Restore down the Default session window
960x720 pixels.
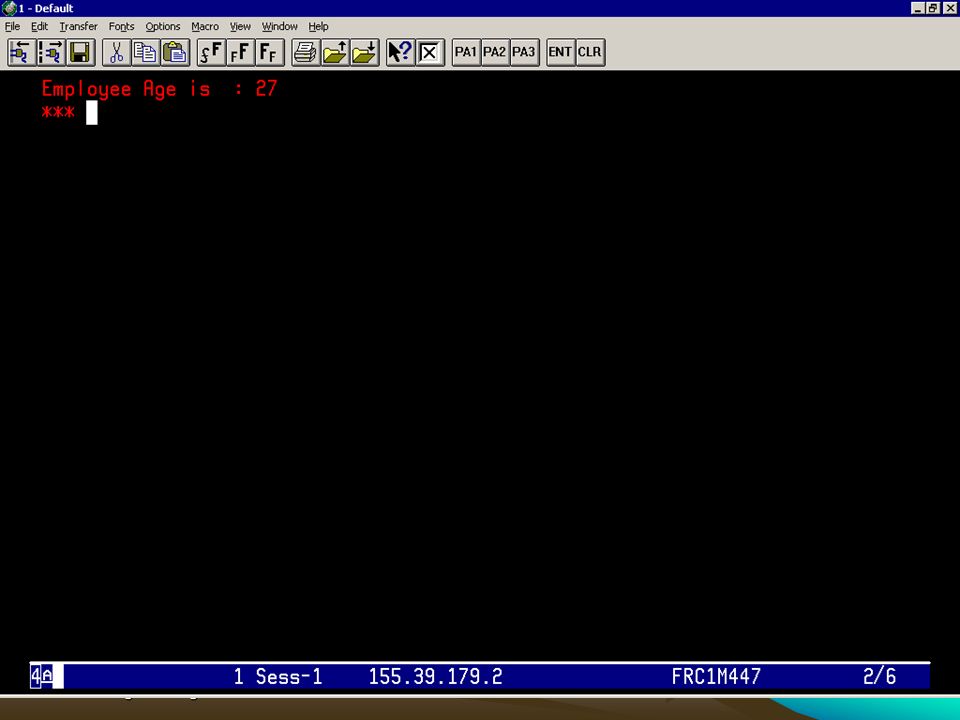click(932, 8)
